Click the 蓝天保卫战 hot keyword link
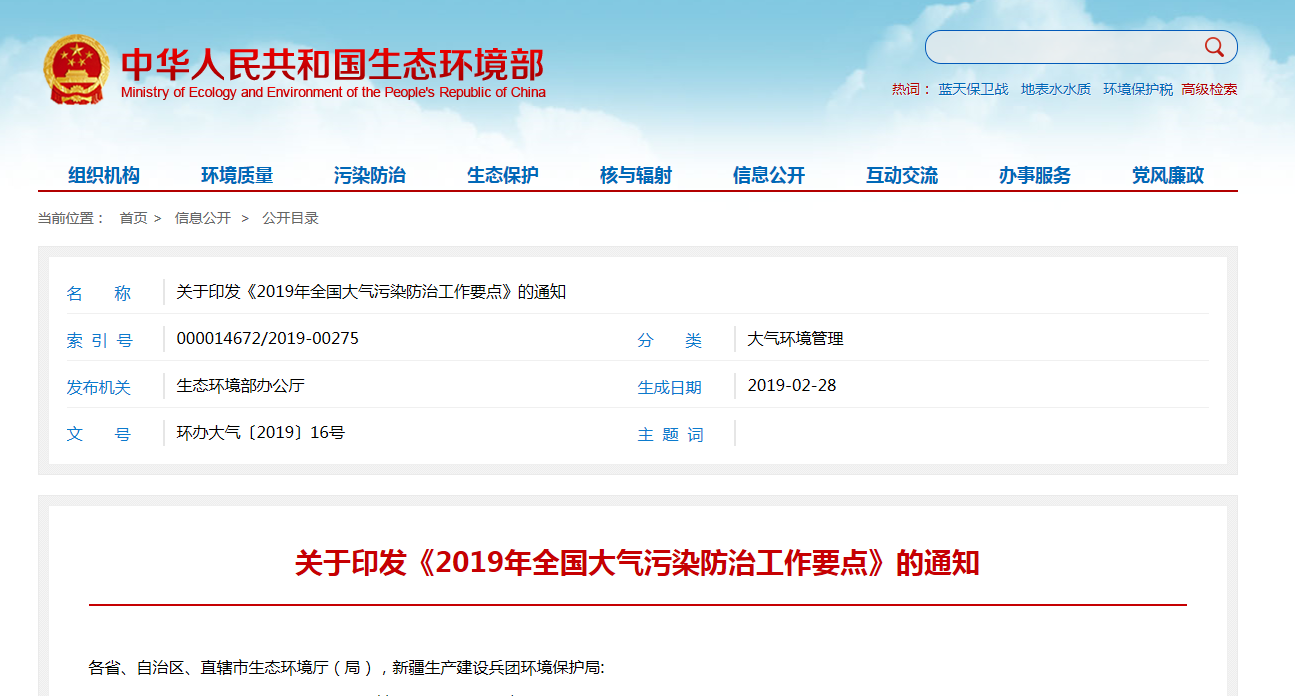 click(x=973, y=89)
